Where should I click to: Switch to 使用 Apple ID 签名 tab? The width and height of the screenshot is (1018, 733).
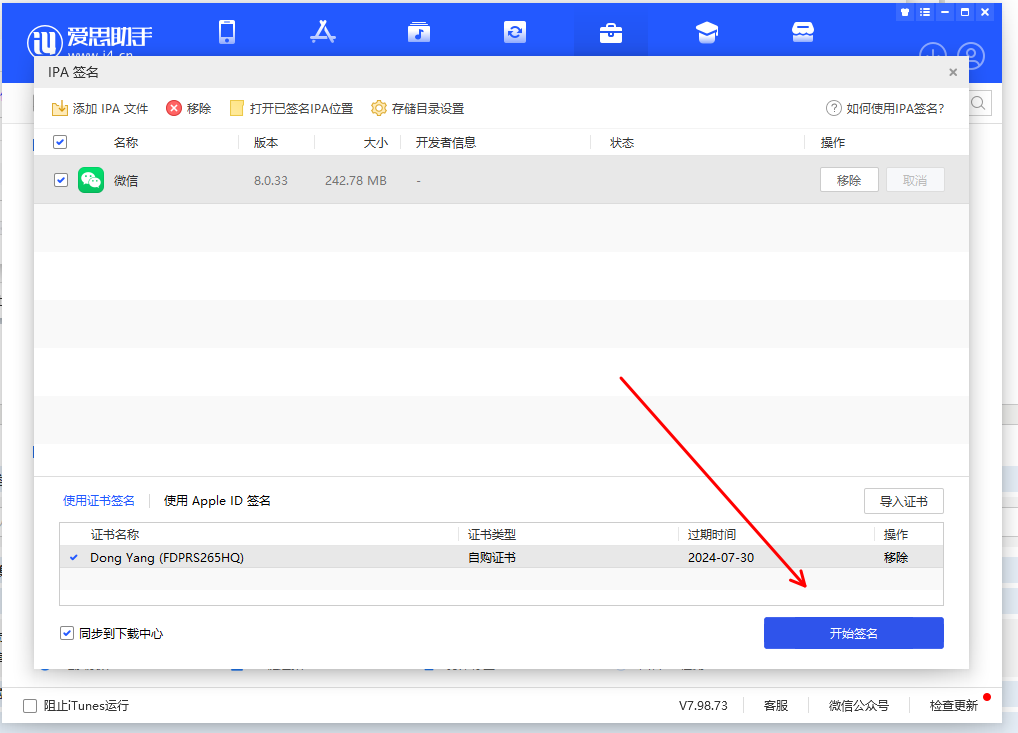pyautogui.click(x=217, y=501)
